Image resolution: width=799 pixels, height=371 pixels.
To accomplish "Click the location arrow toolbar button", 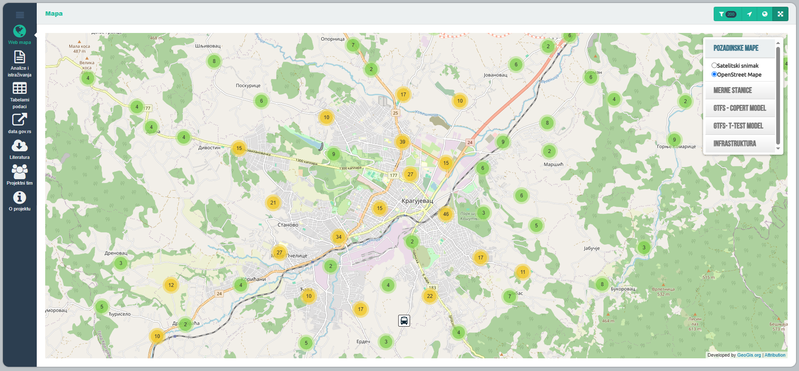I will coord(749,14).
